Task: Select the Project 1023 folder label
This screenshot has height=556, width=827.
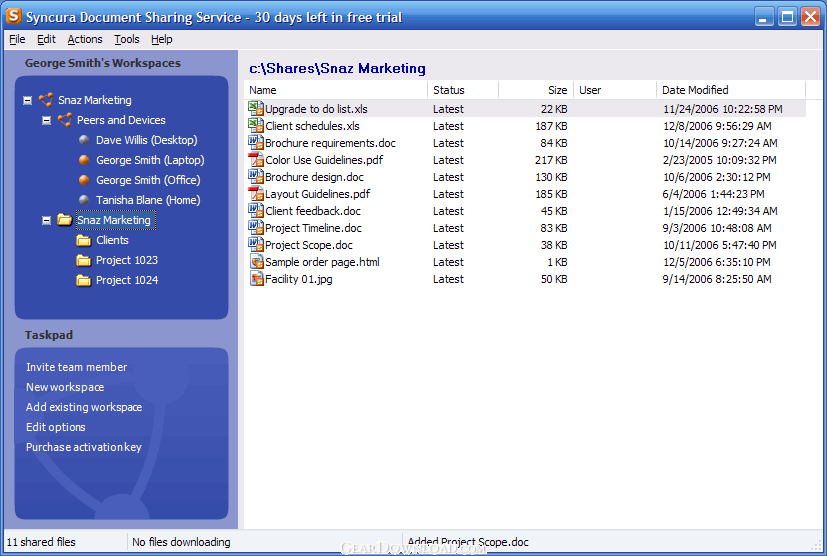Action: click(x=127, y=260)
